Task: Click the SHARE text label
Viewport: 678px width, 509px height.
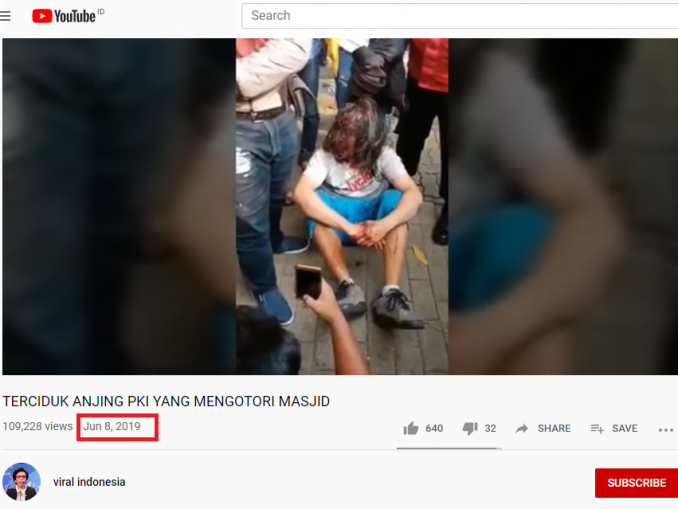Action: 554,428
